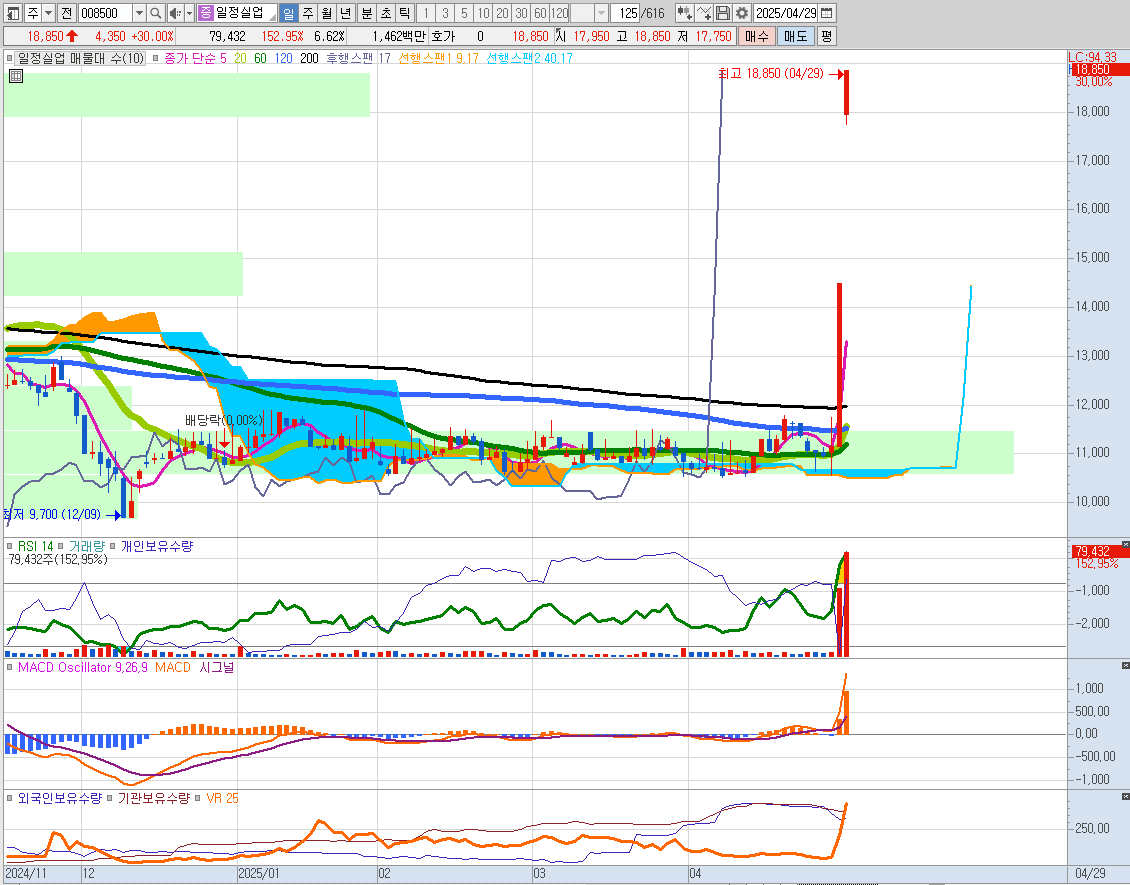Viewport: 1130px width, 885px height.
Task: Expand the custom interval dropdown arrow
Action: [601, 13]
